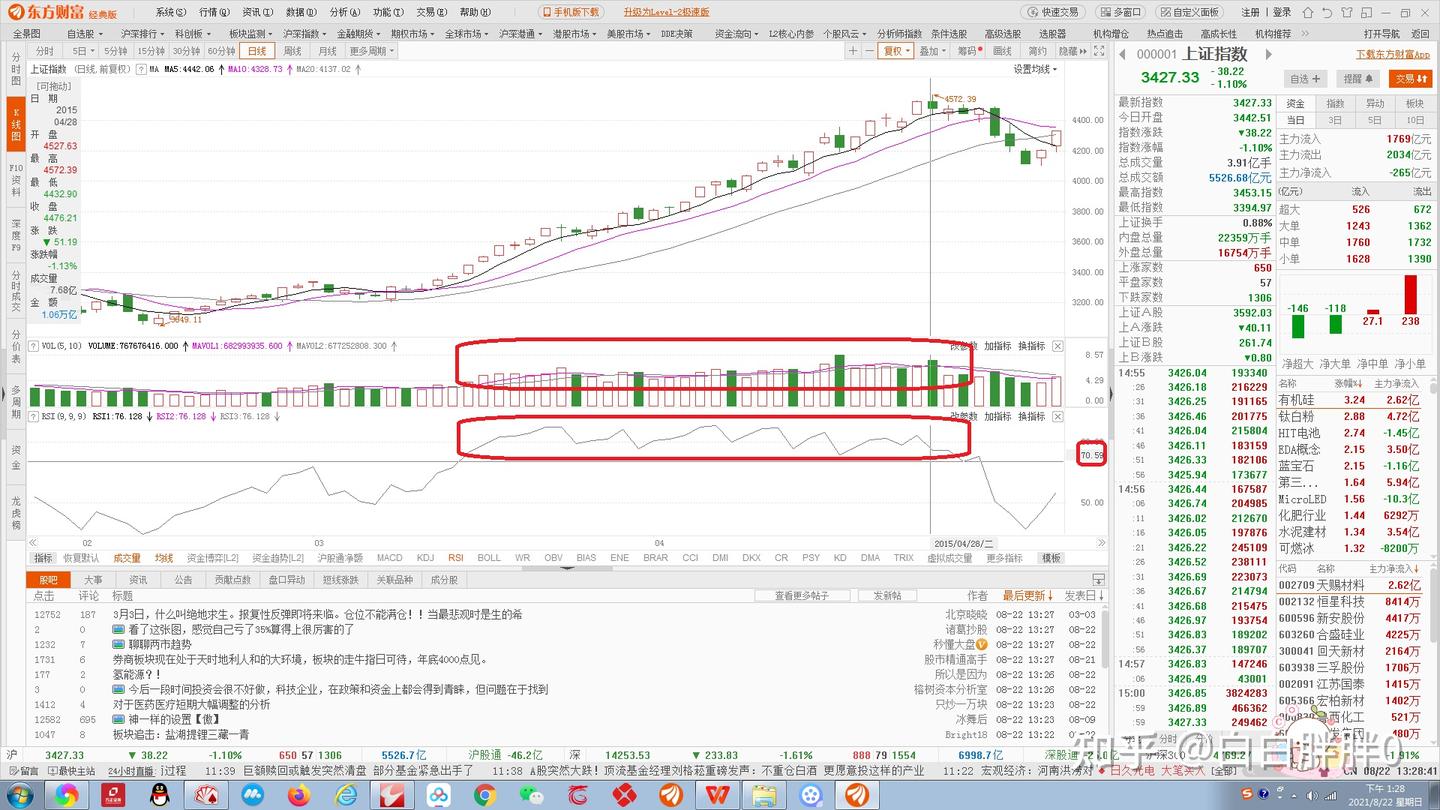Open the 系统 menu
Image resolution: width=1440 pixels, height=810 pixels.
170,12
